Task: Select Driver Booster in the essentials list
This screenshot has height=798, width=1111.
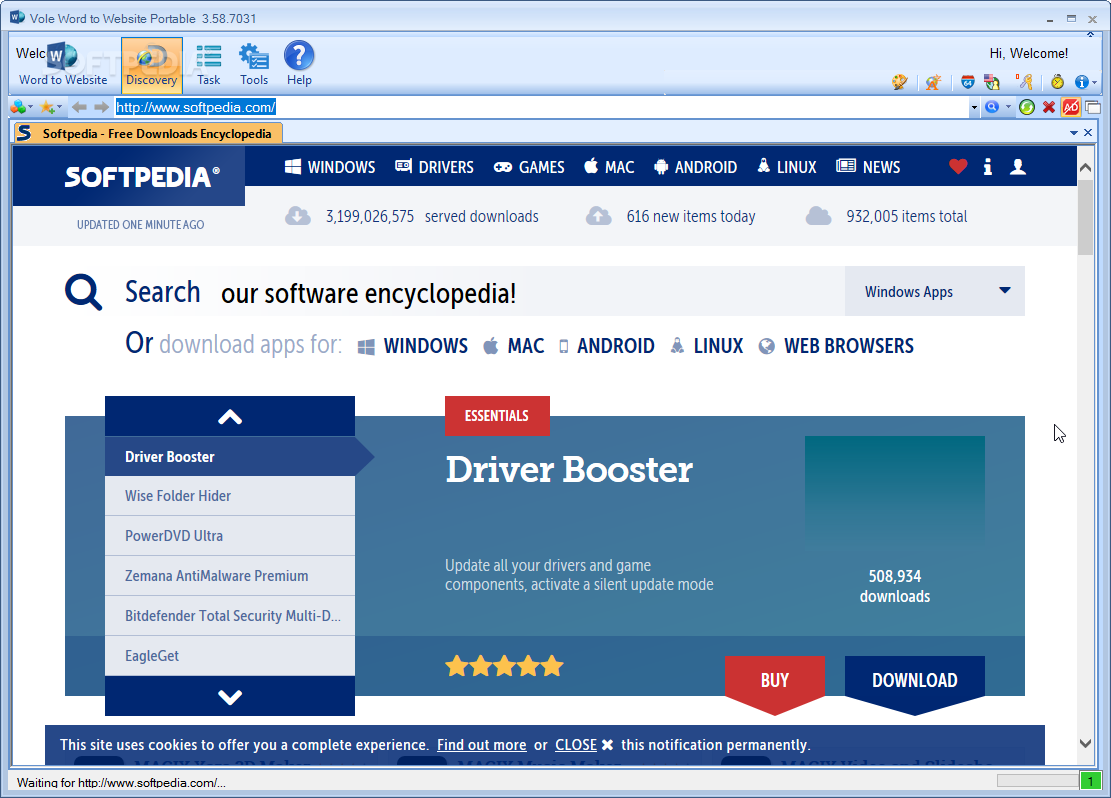Action: pos(230,456)
